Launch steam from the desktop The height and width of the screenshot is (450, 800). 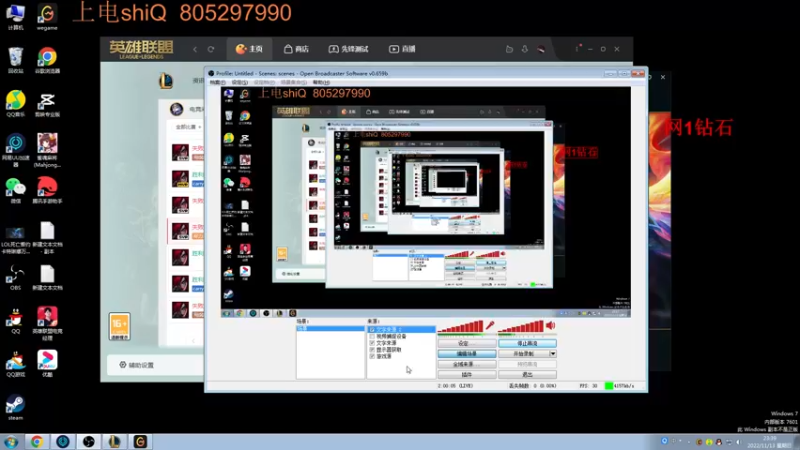point(16,408)
